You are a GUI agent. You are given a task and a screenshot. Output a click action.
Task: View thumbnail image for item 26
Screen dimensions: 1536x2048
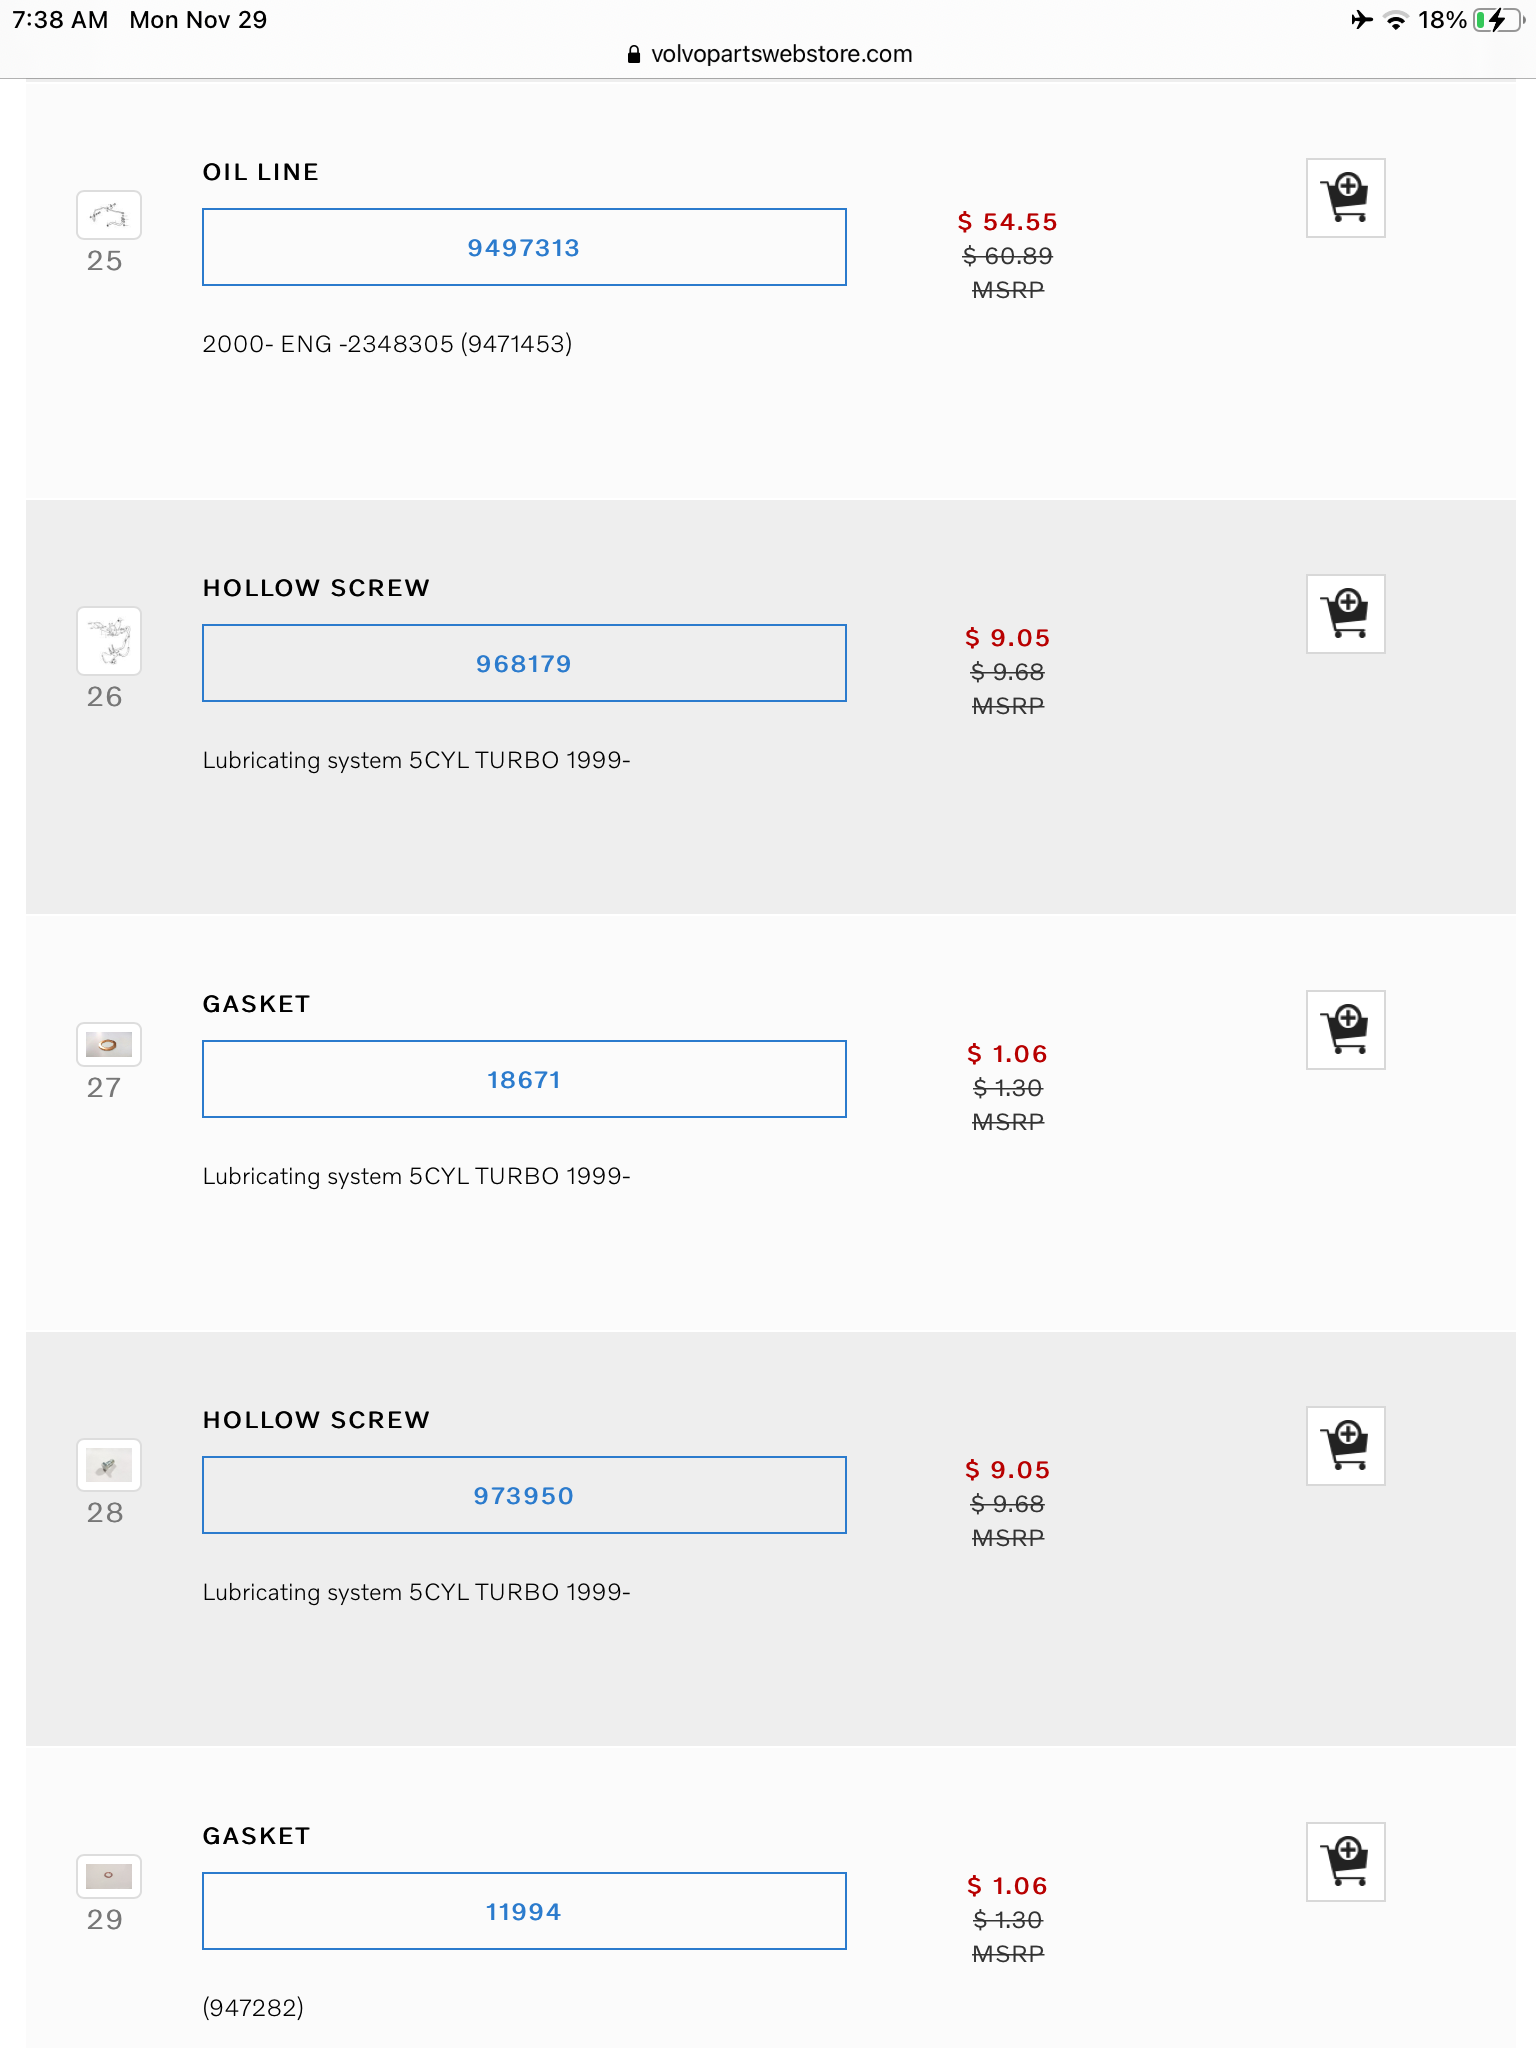pyautogui.click(x=109, y=641)
